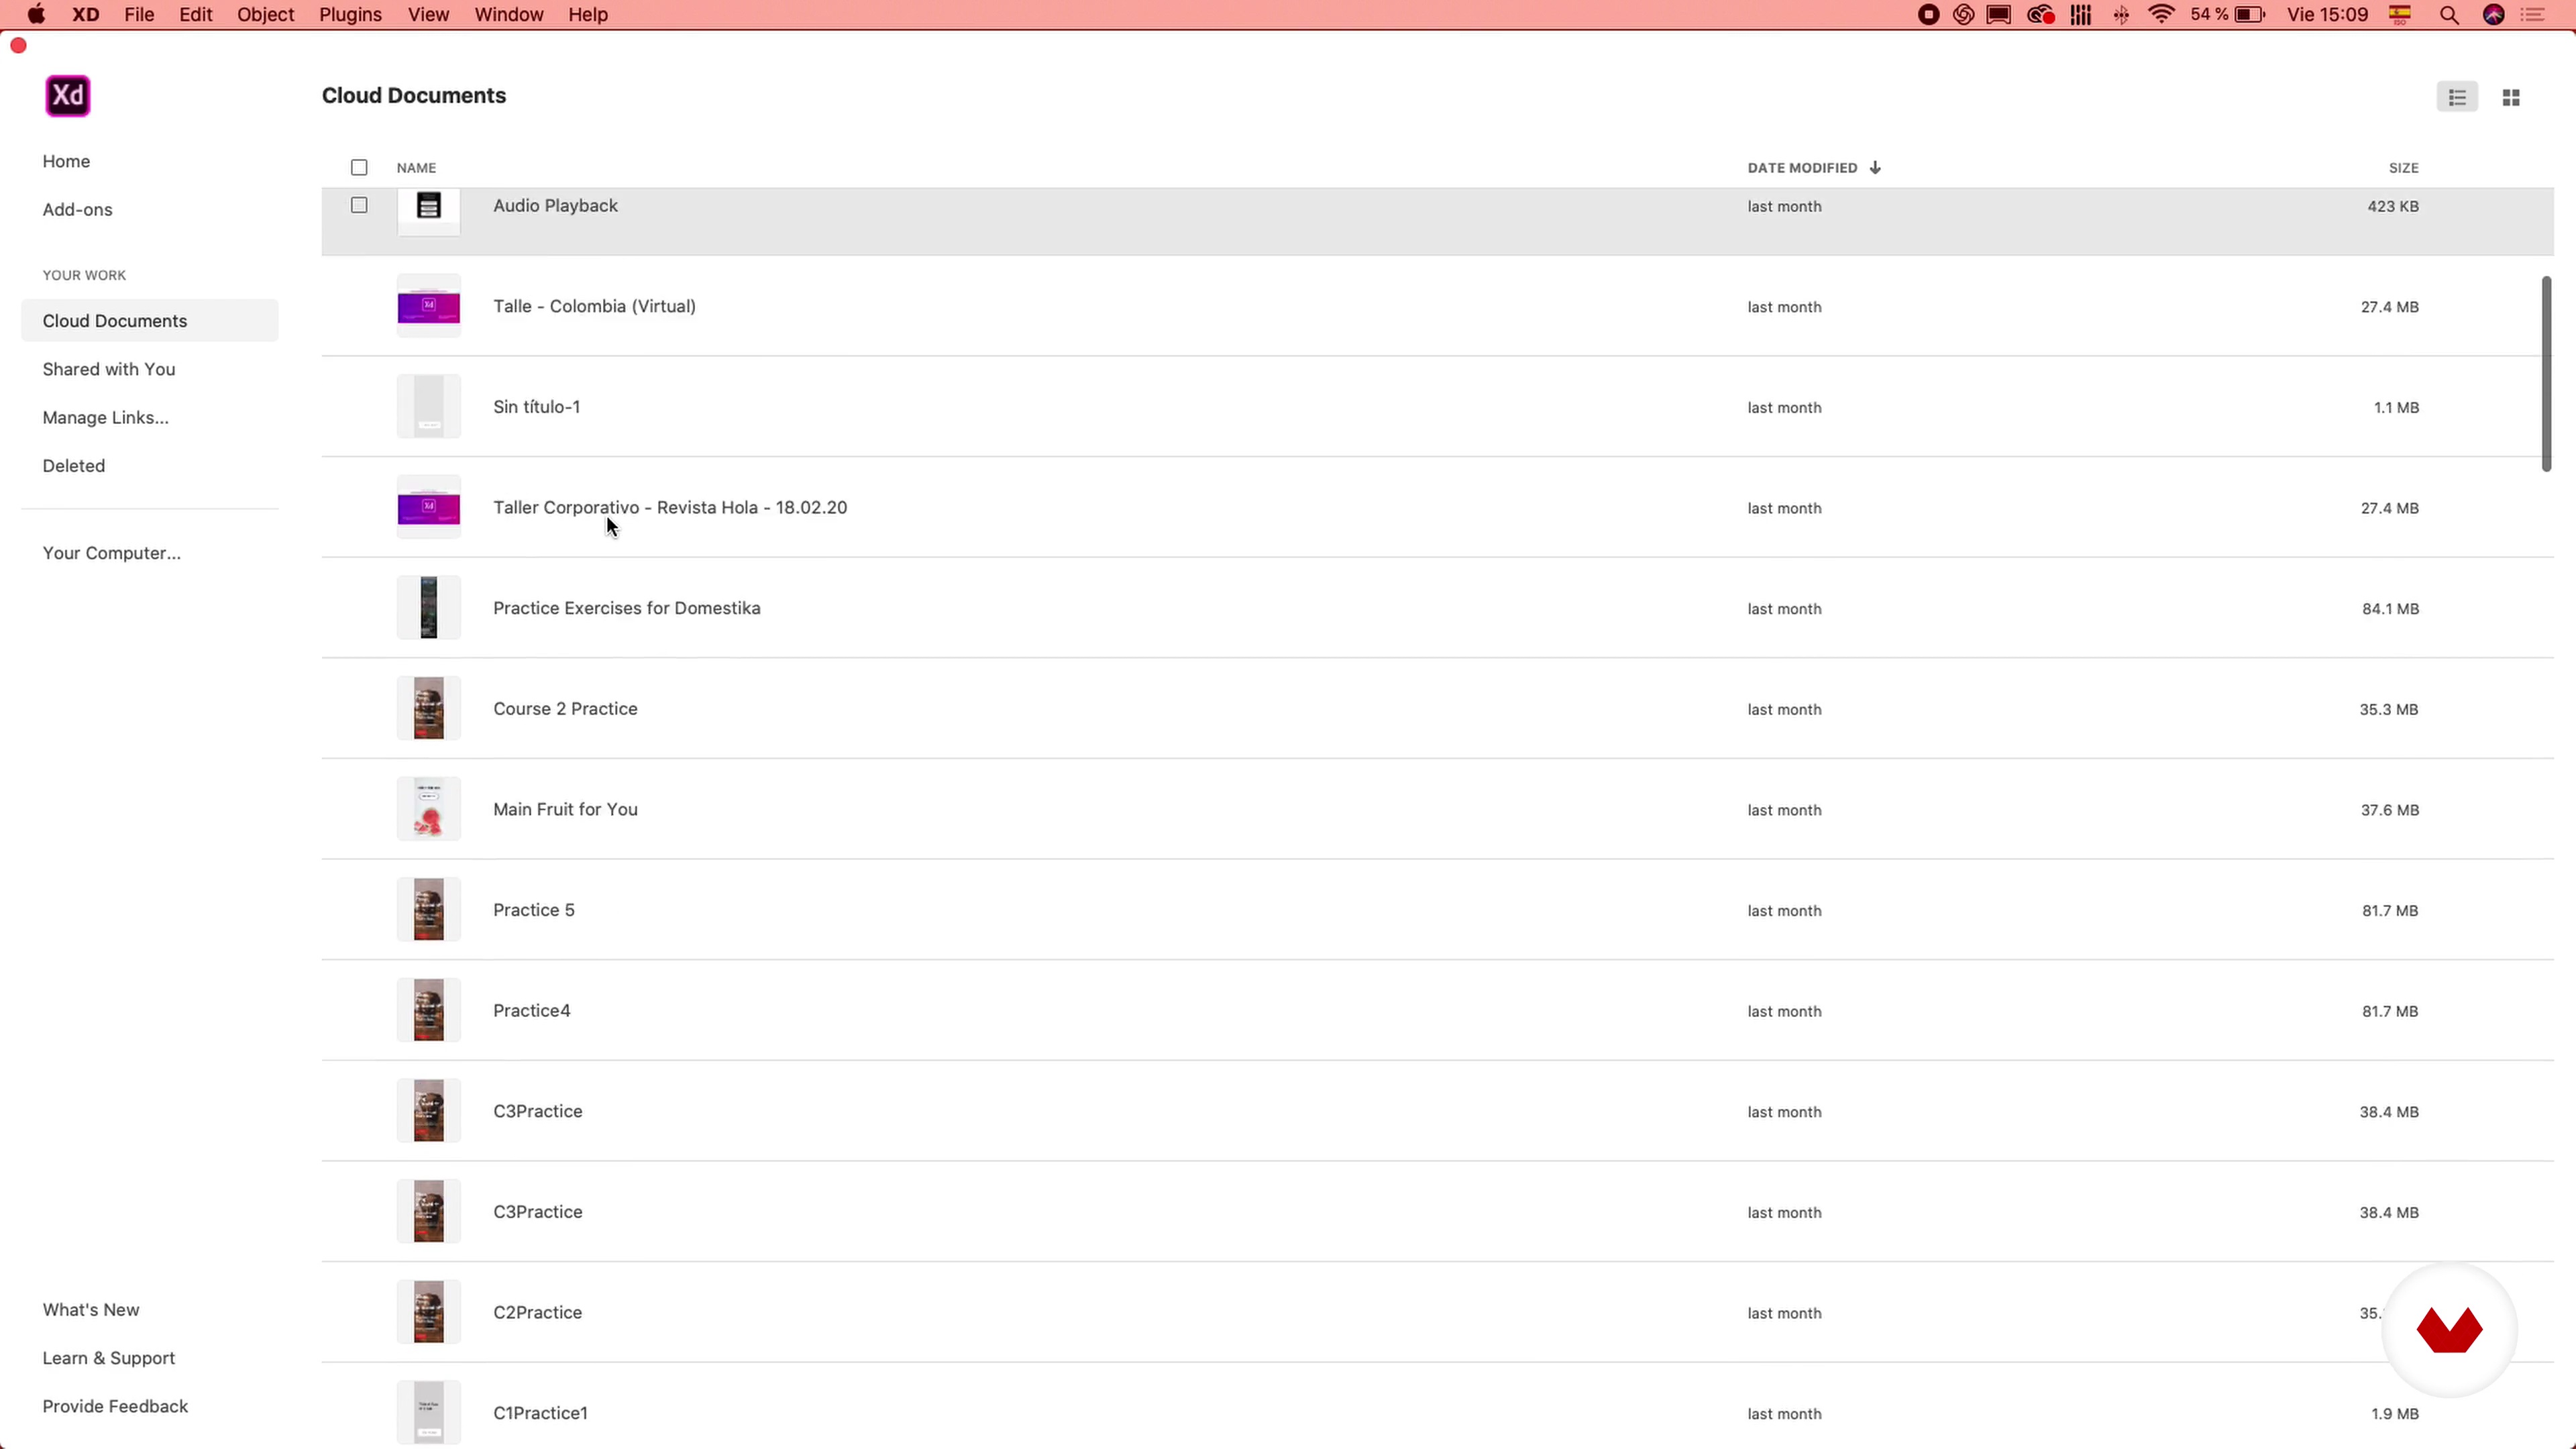
Task: Click the Siri icon in menu bar
Action: coord(2494,14)
